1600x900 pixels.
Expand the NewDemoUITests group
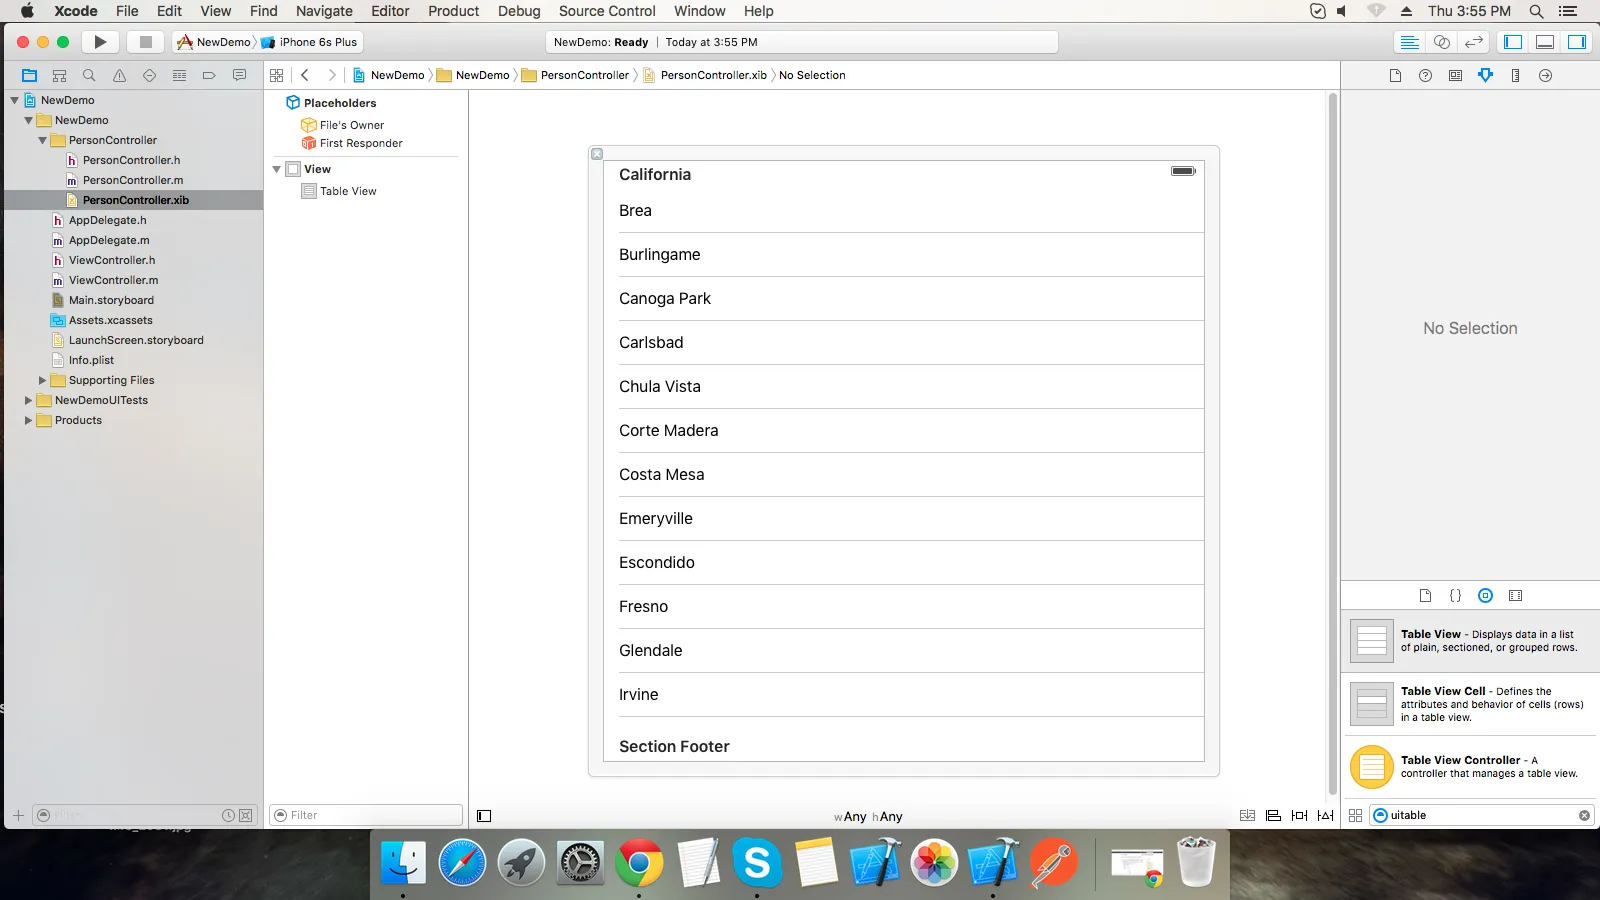click(x=29, y=400)
